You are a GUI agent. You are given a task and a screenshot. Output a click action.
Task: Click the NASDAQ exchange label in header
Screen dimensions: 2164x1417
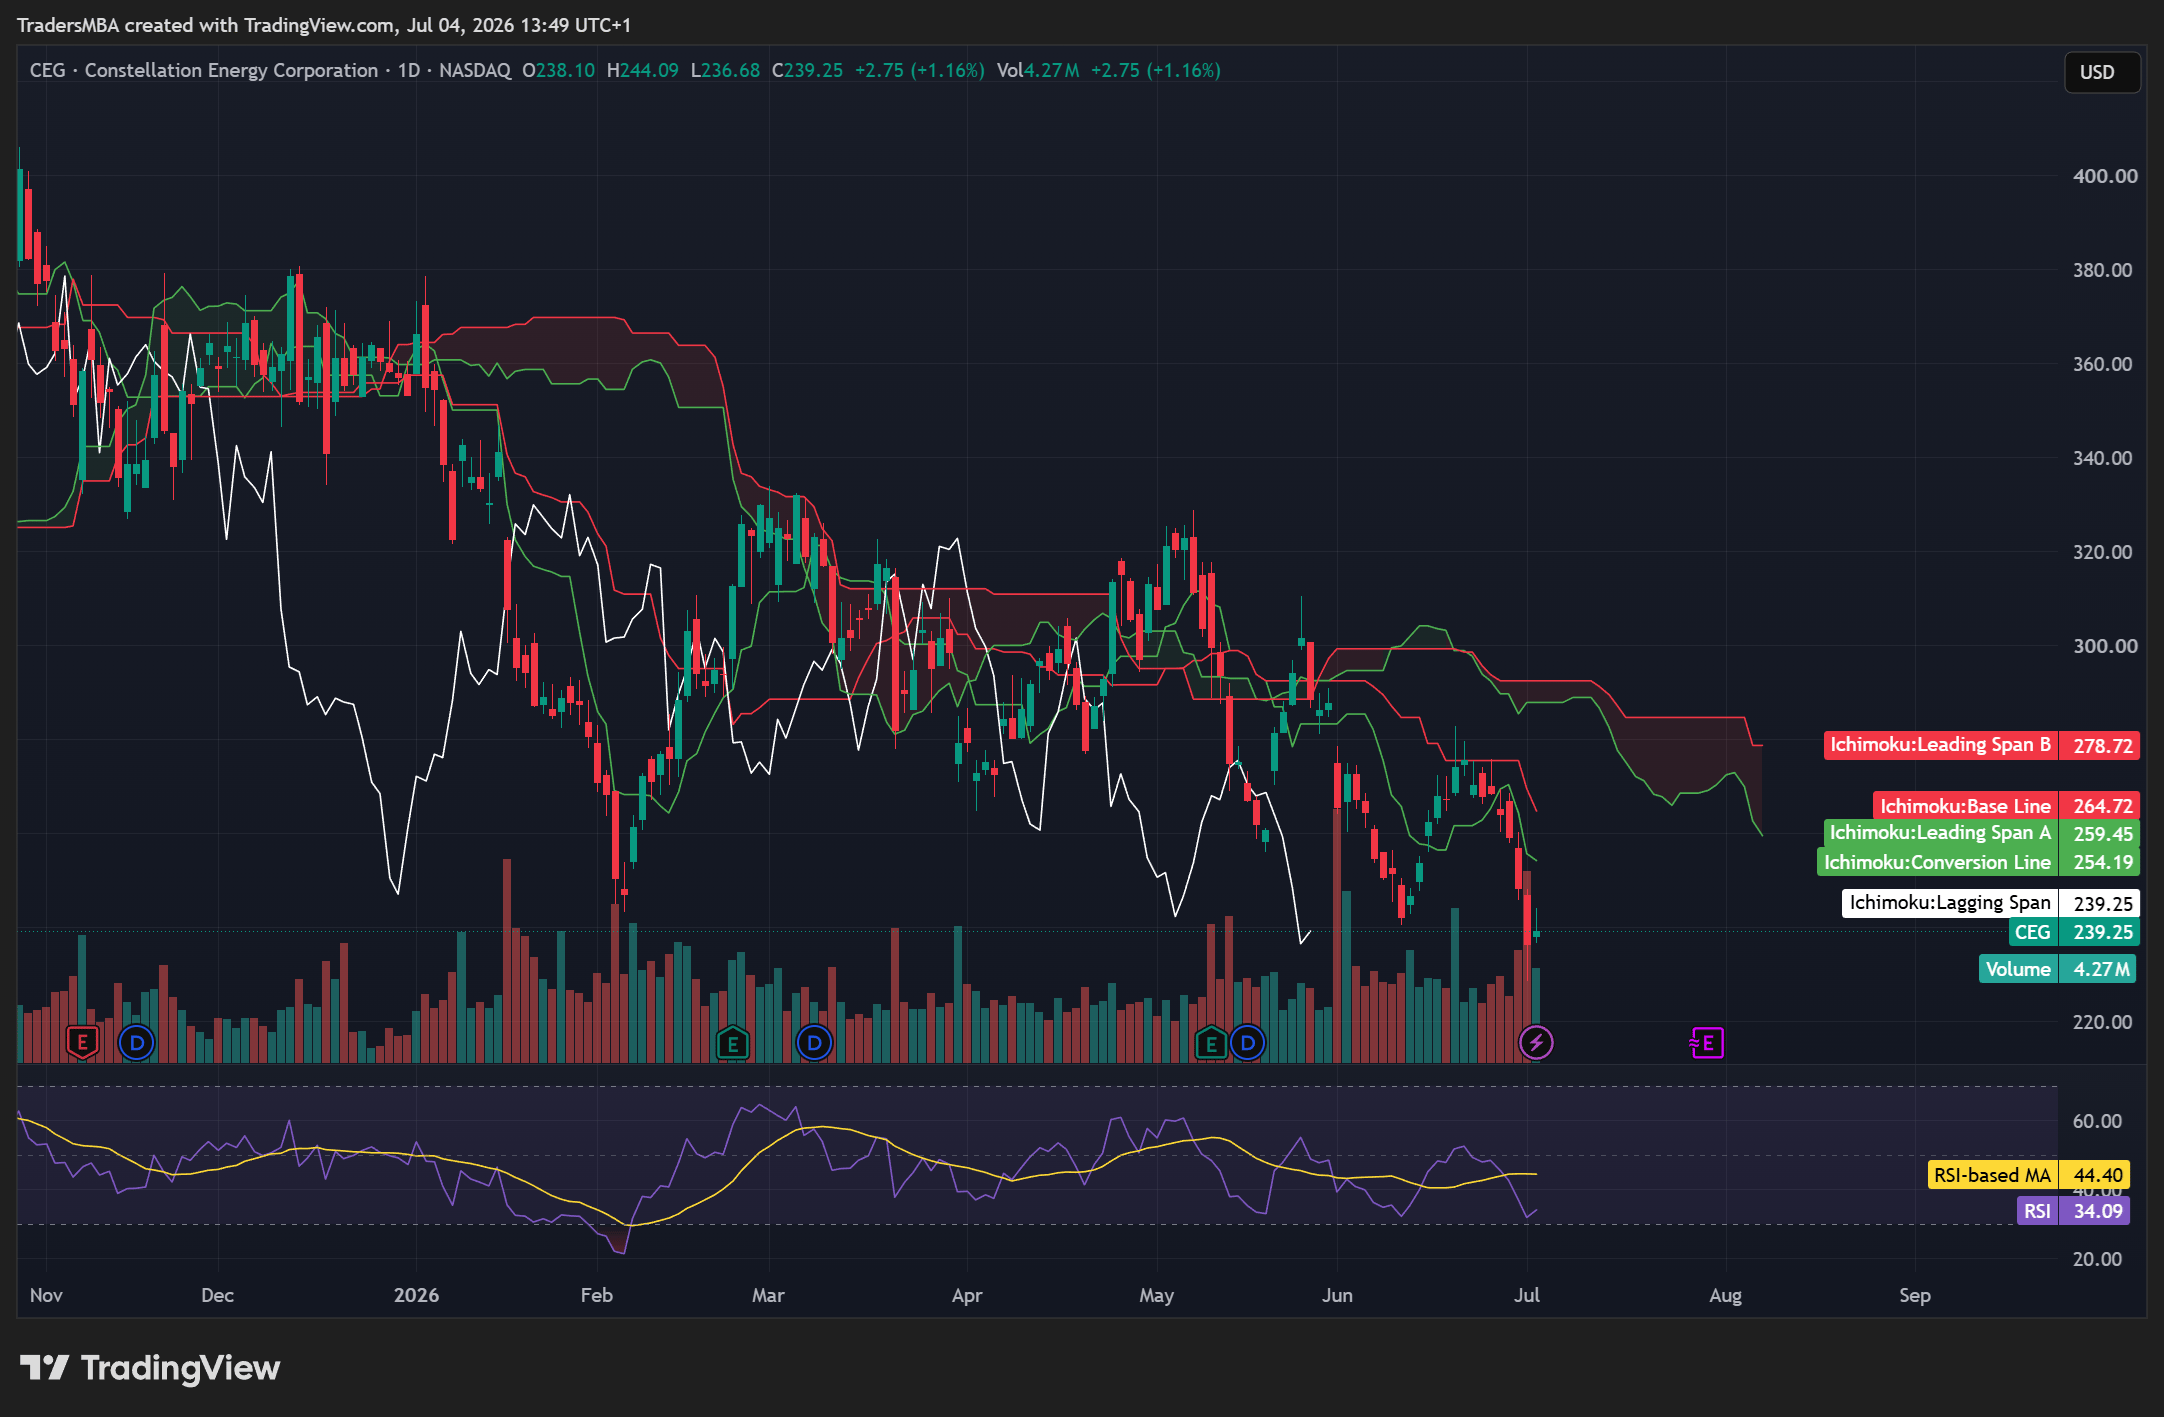(475, 70)
